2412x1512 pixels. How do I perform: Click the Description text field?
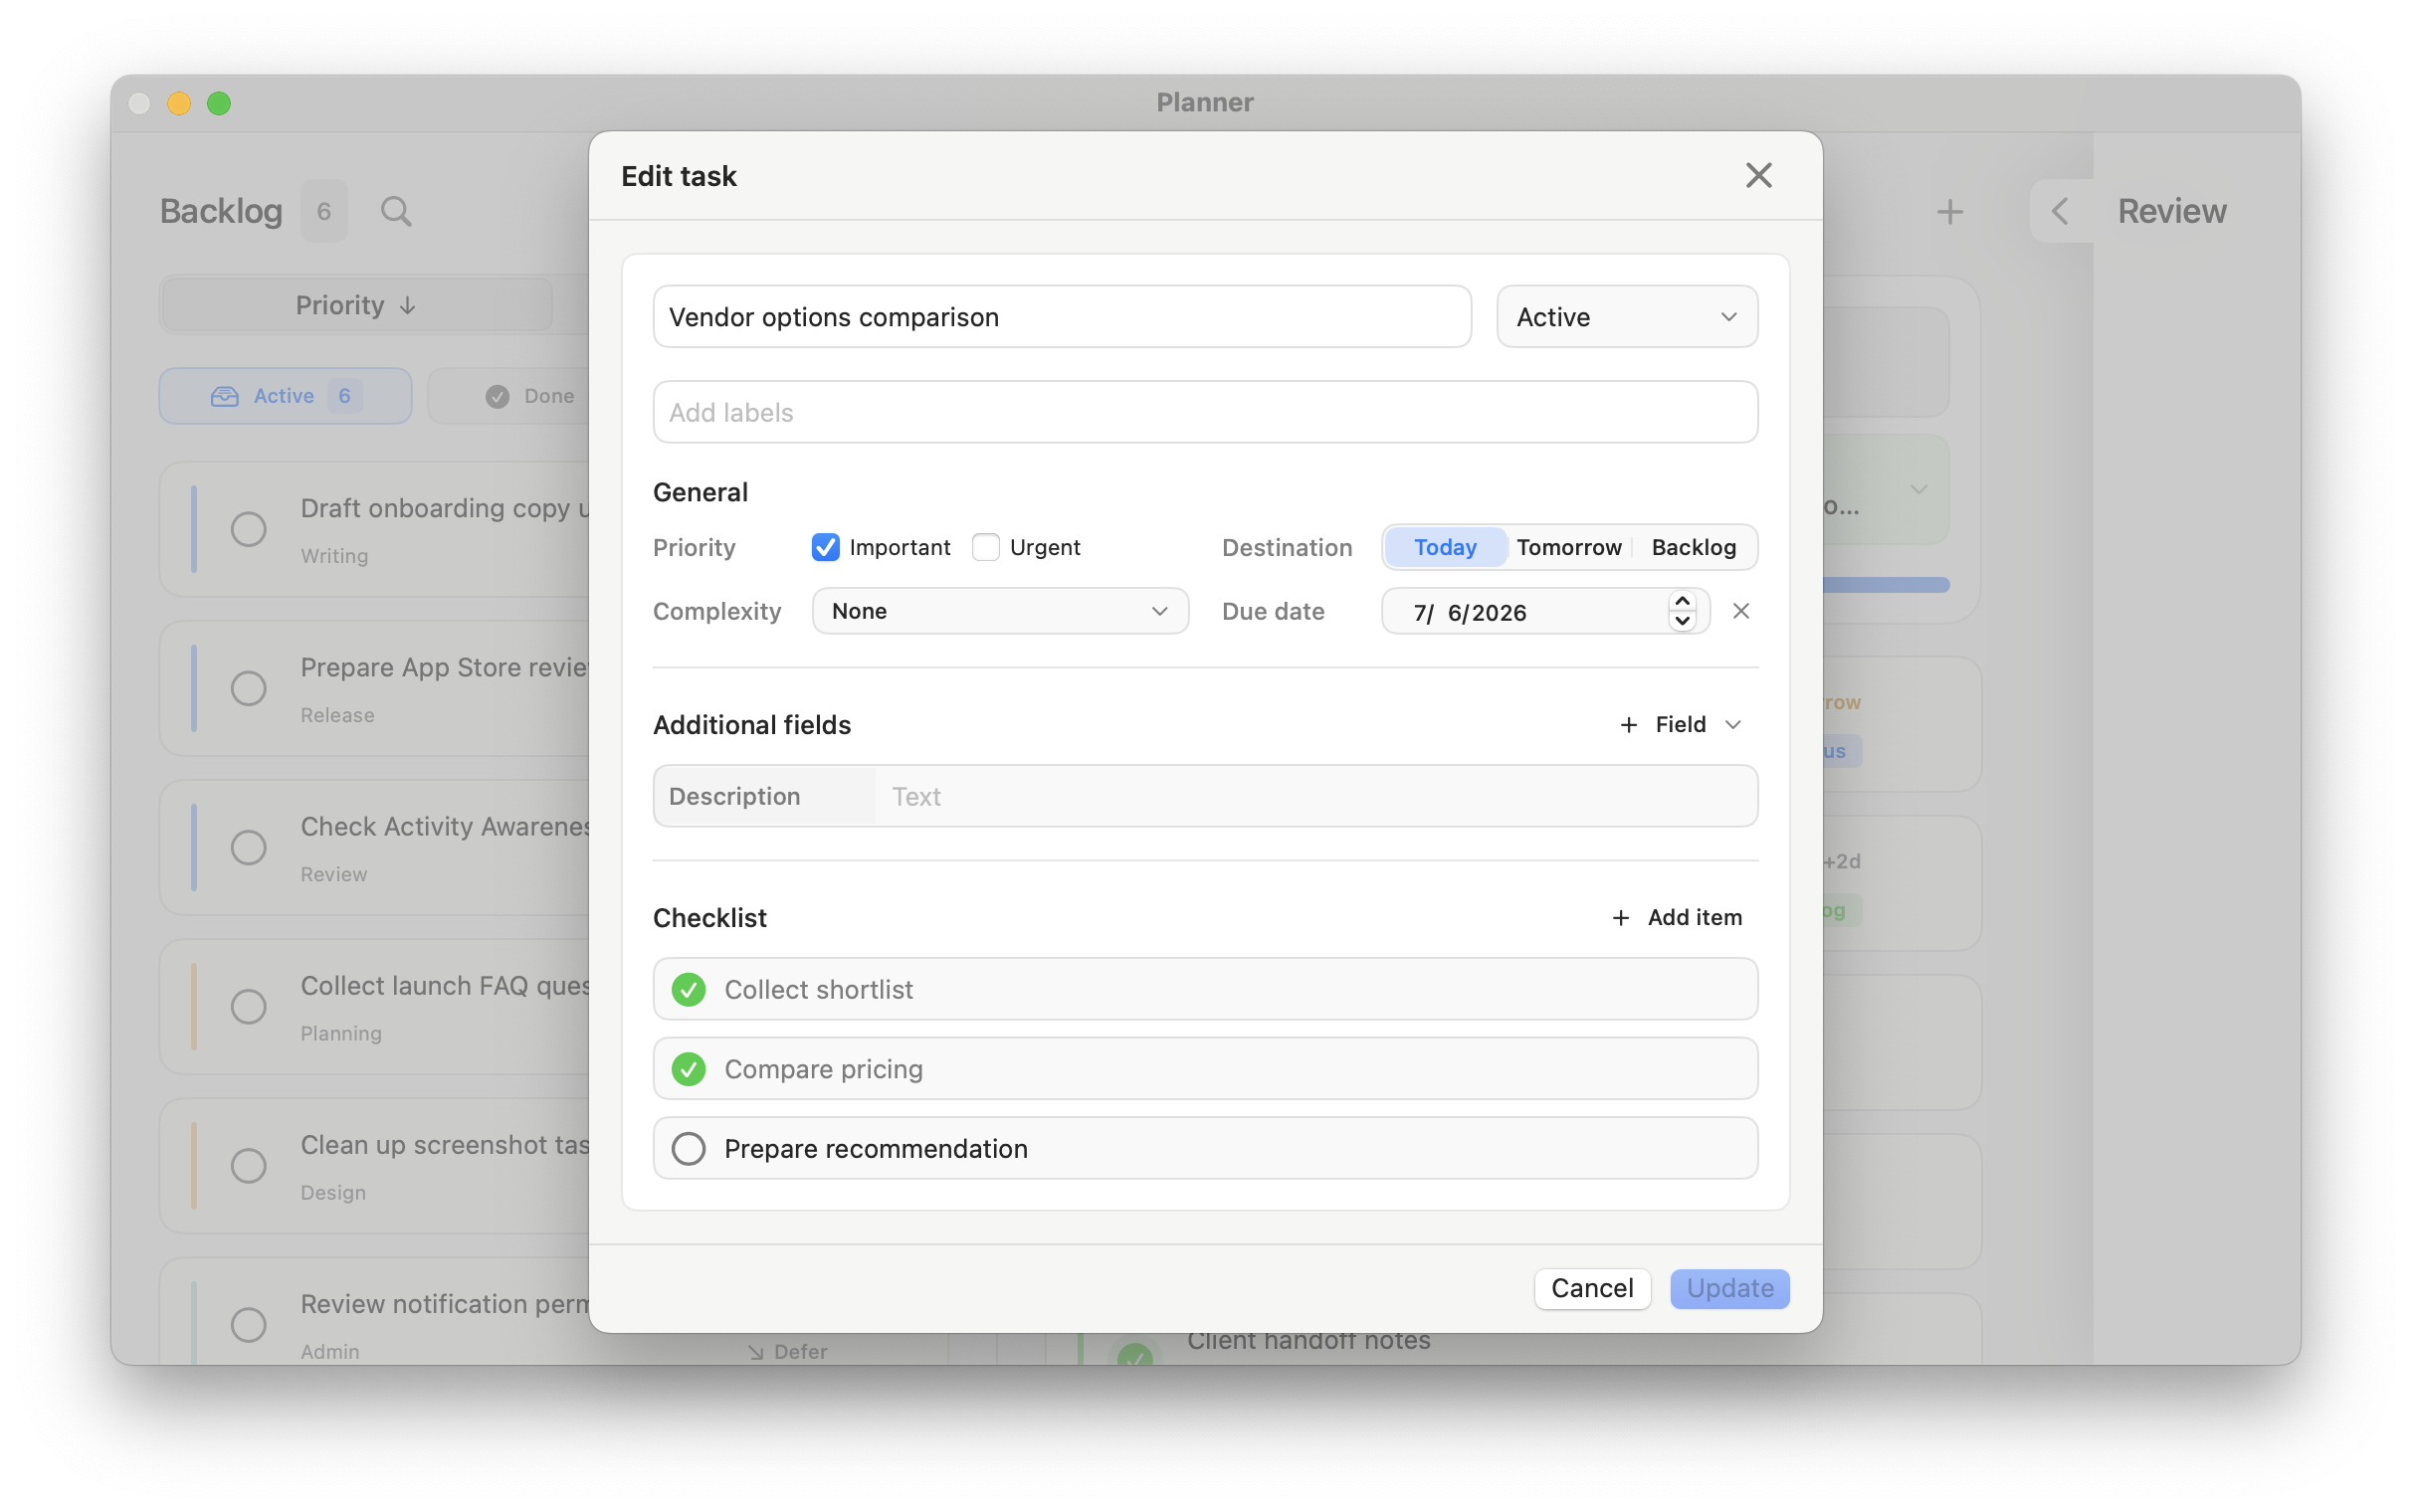coord(1315,796)
